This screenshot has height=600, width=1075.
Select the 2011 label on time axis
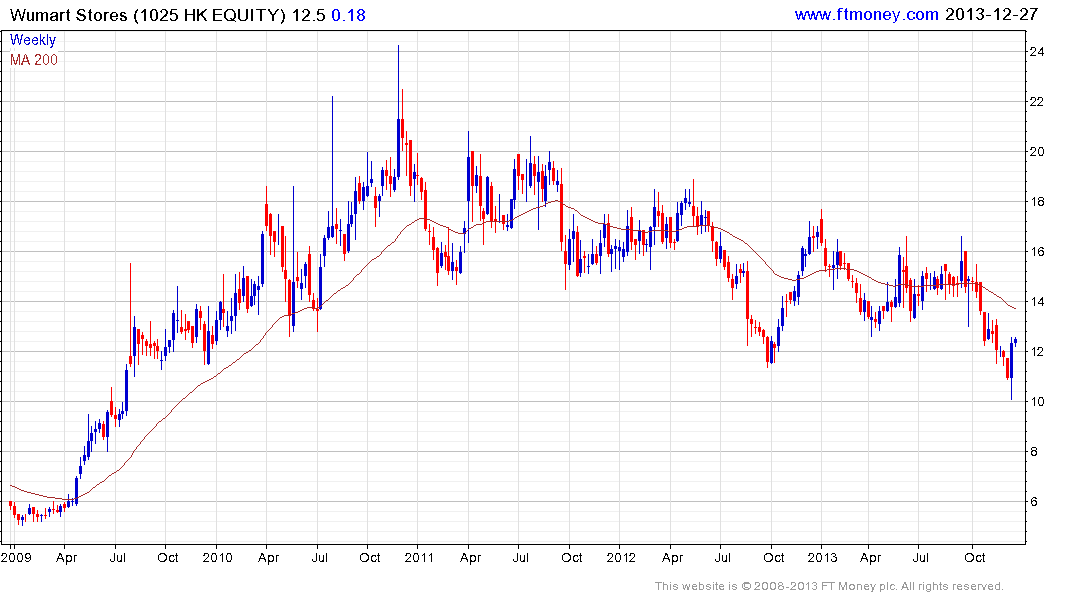[419, 556]
